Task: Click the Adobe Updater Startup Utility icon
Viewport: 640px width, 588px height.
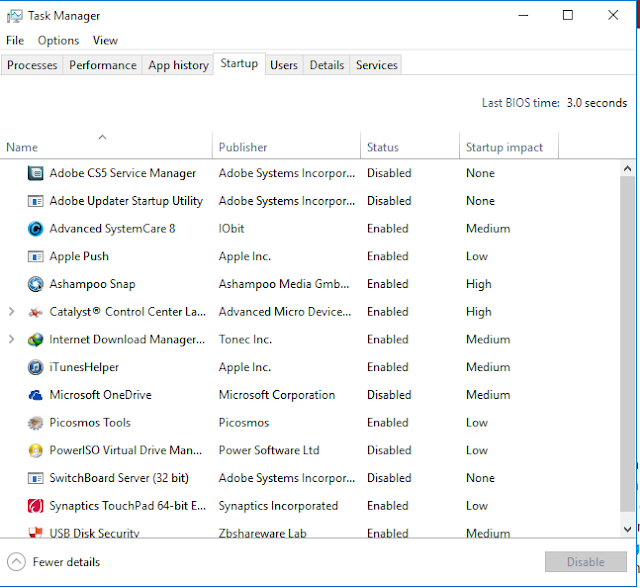Action: [36, 201]
